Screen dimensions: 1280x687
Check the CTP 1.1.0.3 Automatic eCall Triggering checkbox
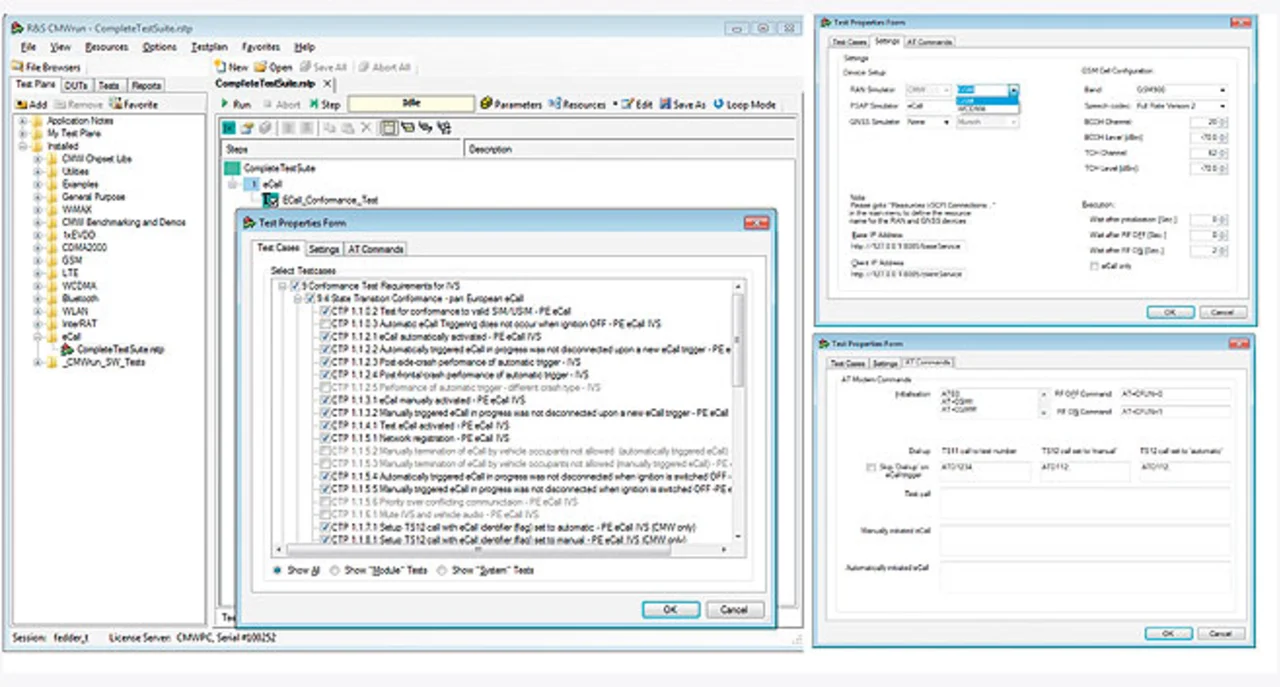[326, 324]
